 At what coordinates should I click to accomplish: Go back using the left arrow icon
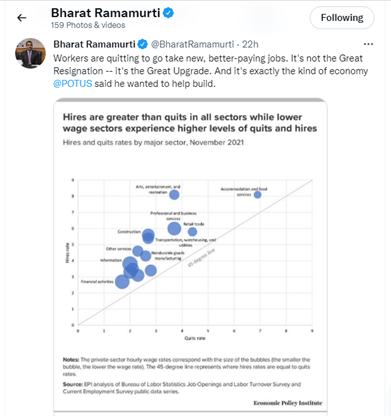(22, 18)
